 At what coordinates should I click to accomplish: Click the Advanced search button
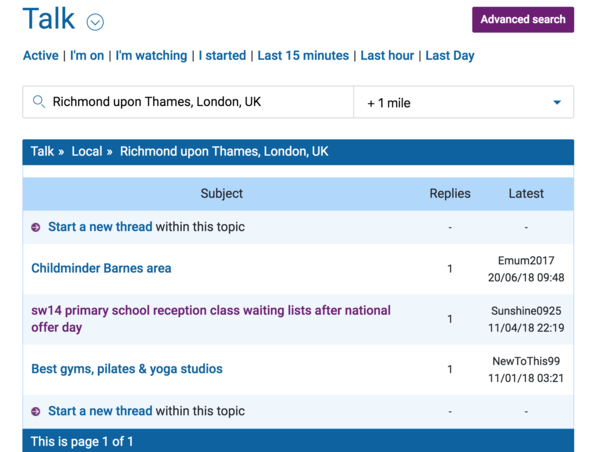[523, 19]
